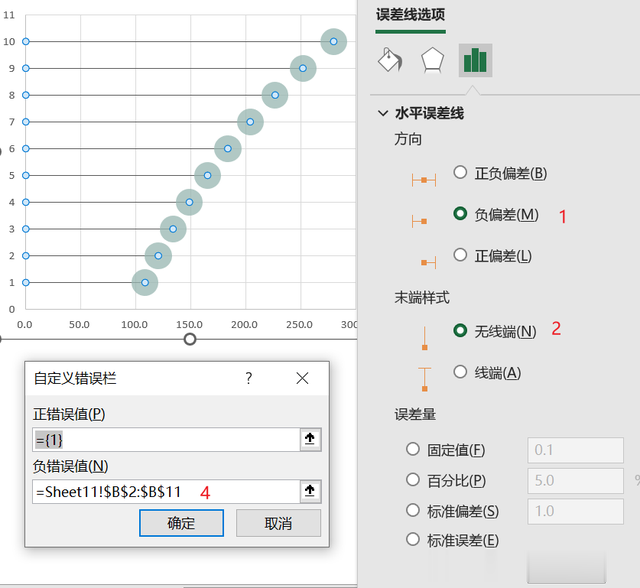This screenshot has height=588, width=640.
Task: Select the 正偏差 radio button
Action: point(460,255)
